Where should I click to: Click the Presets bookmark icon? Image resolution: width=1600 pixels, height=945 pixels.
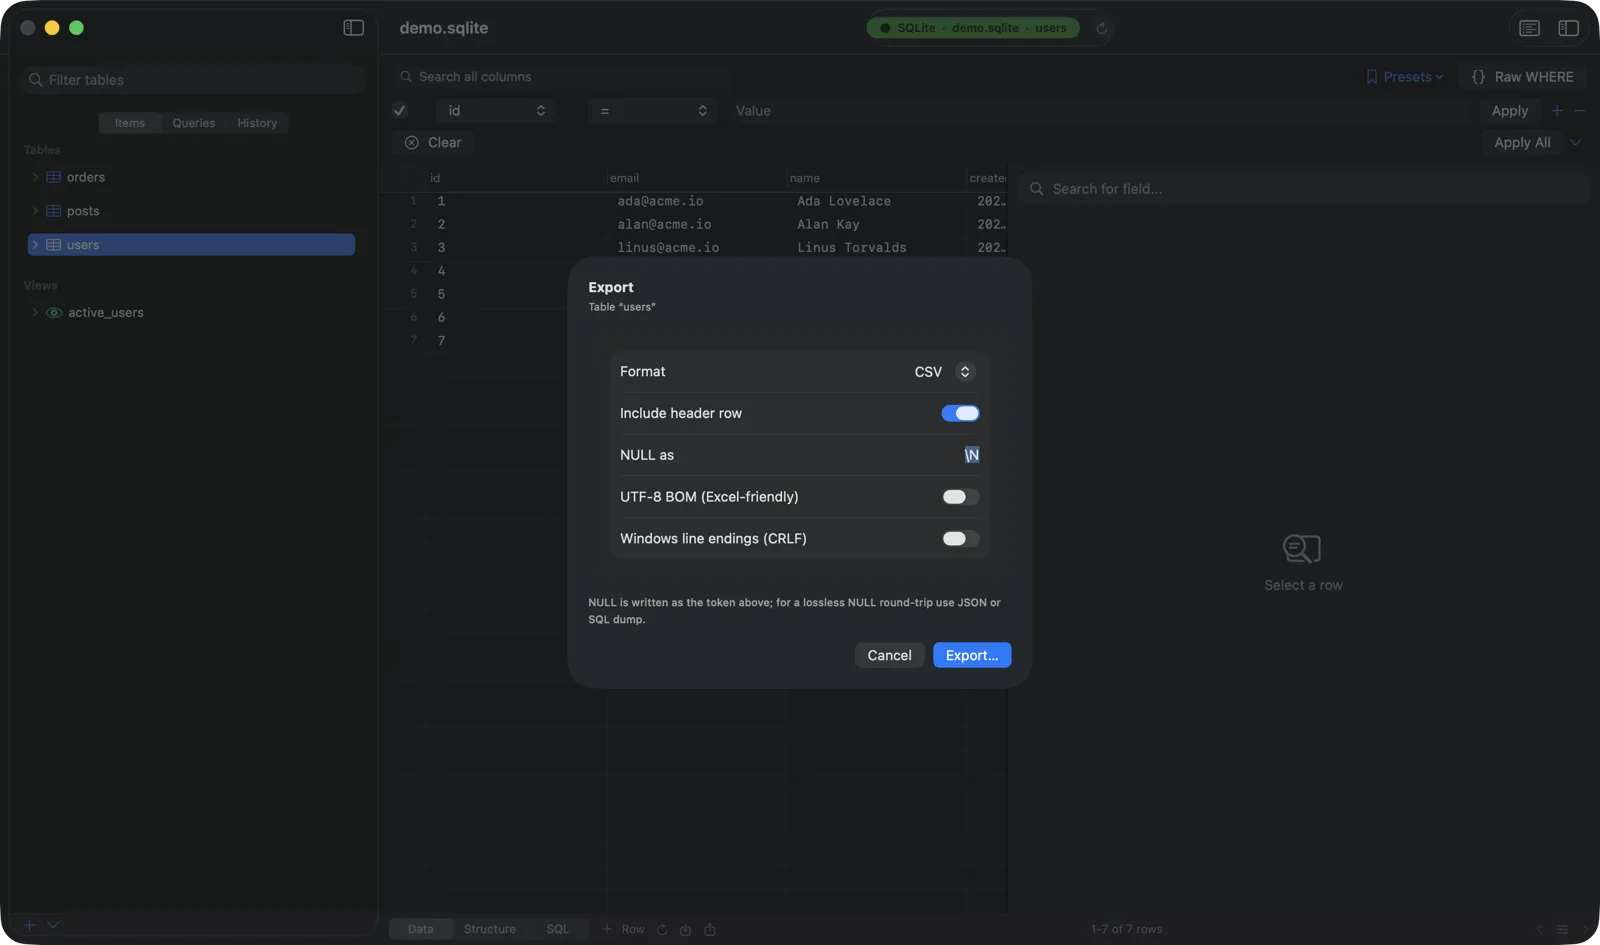[x=1372, y=77]
